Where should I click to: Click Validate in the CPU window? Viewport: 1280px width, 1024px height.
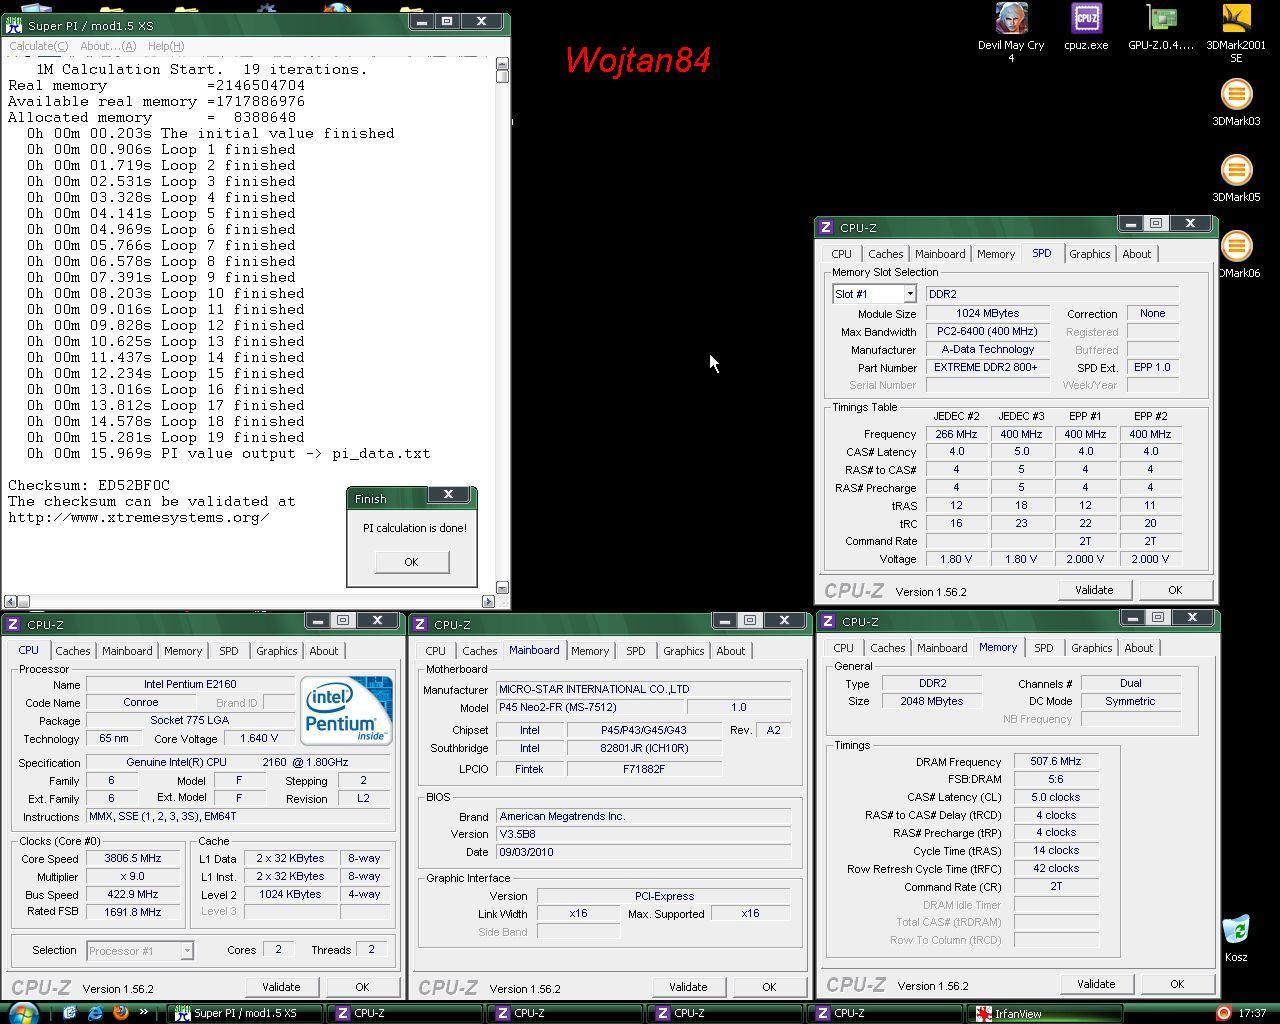(x=281, y=987)
